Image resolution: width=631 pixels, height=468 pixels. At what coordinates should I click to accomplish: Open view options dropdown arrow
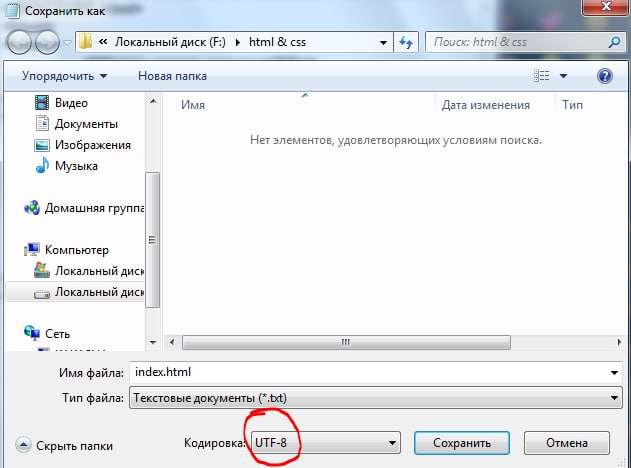(563, 76)
